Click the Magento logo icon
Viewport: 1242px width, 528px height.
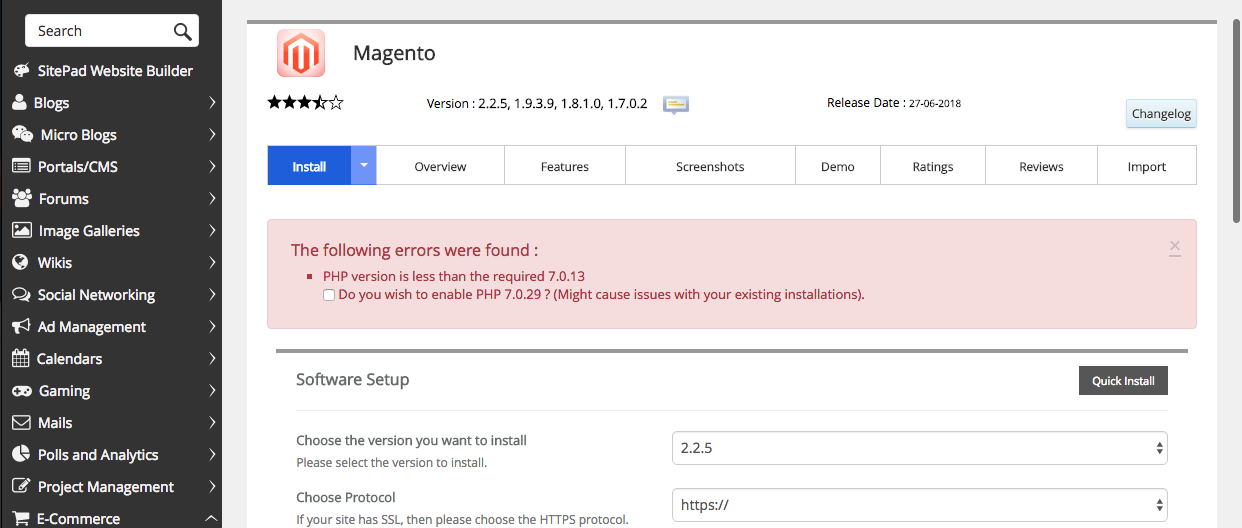[x=301, y=53]
